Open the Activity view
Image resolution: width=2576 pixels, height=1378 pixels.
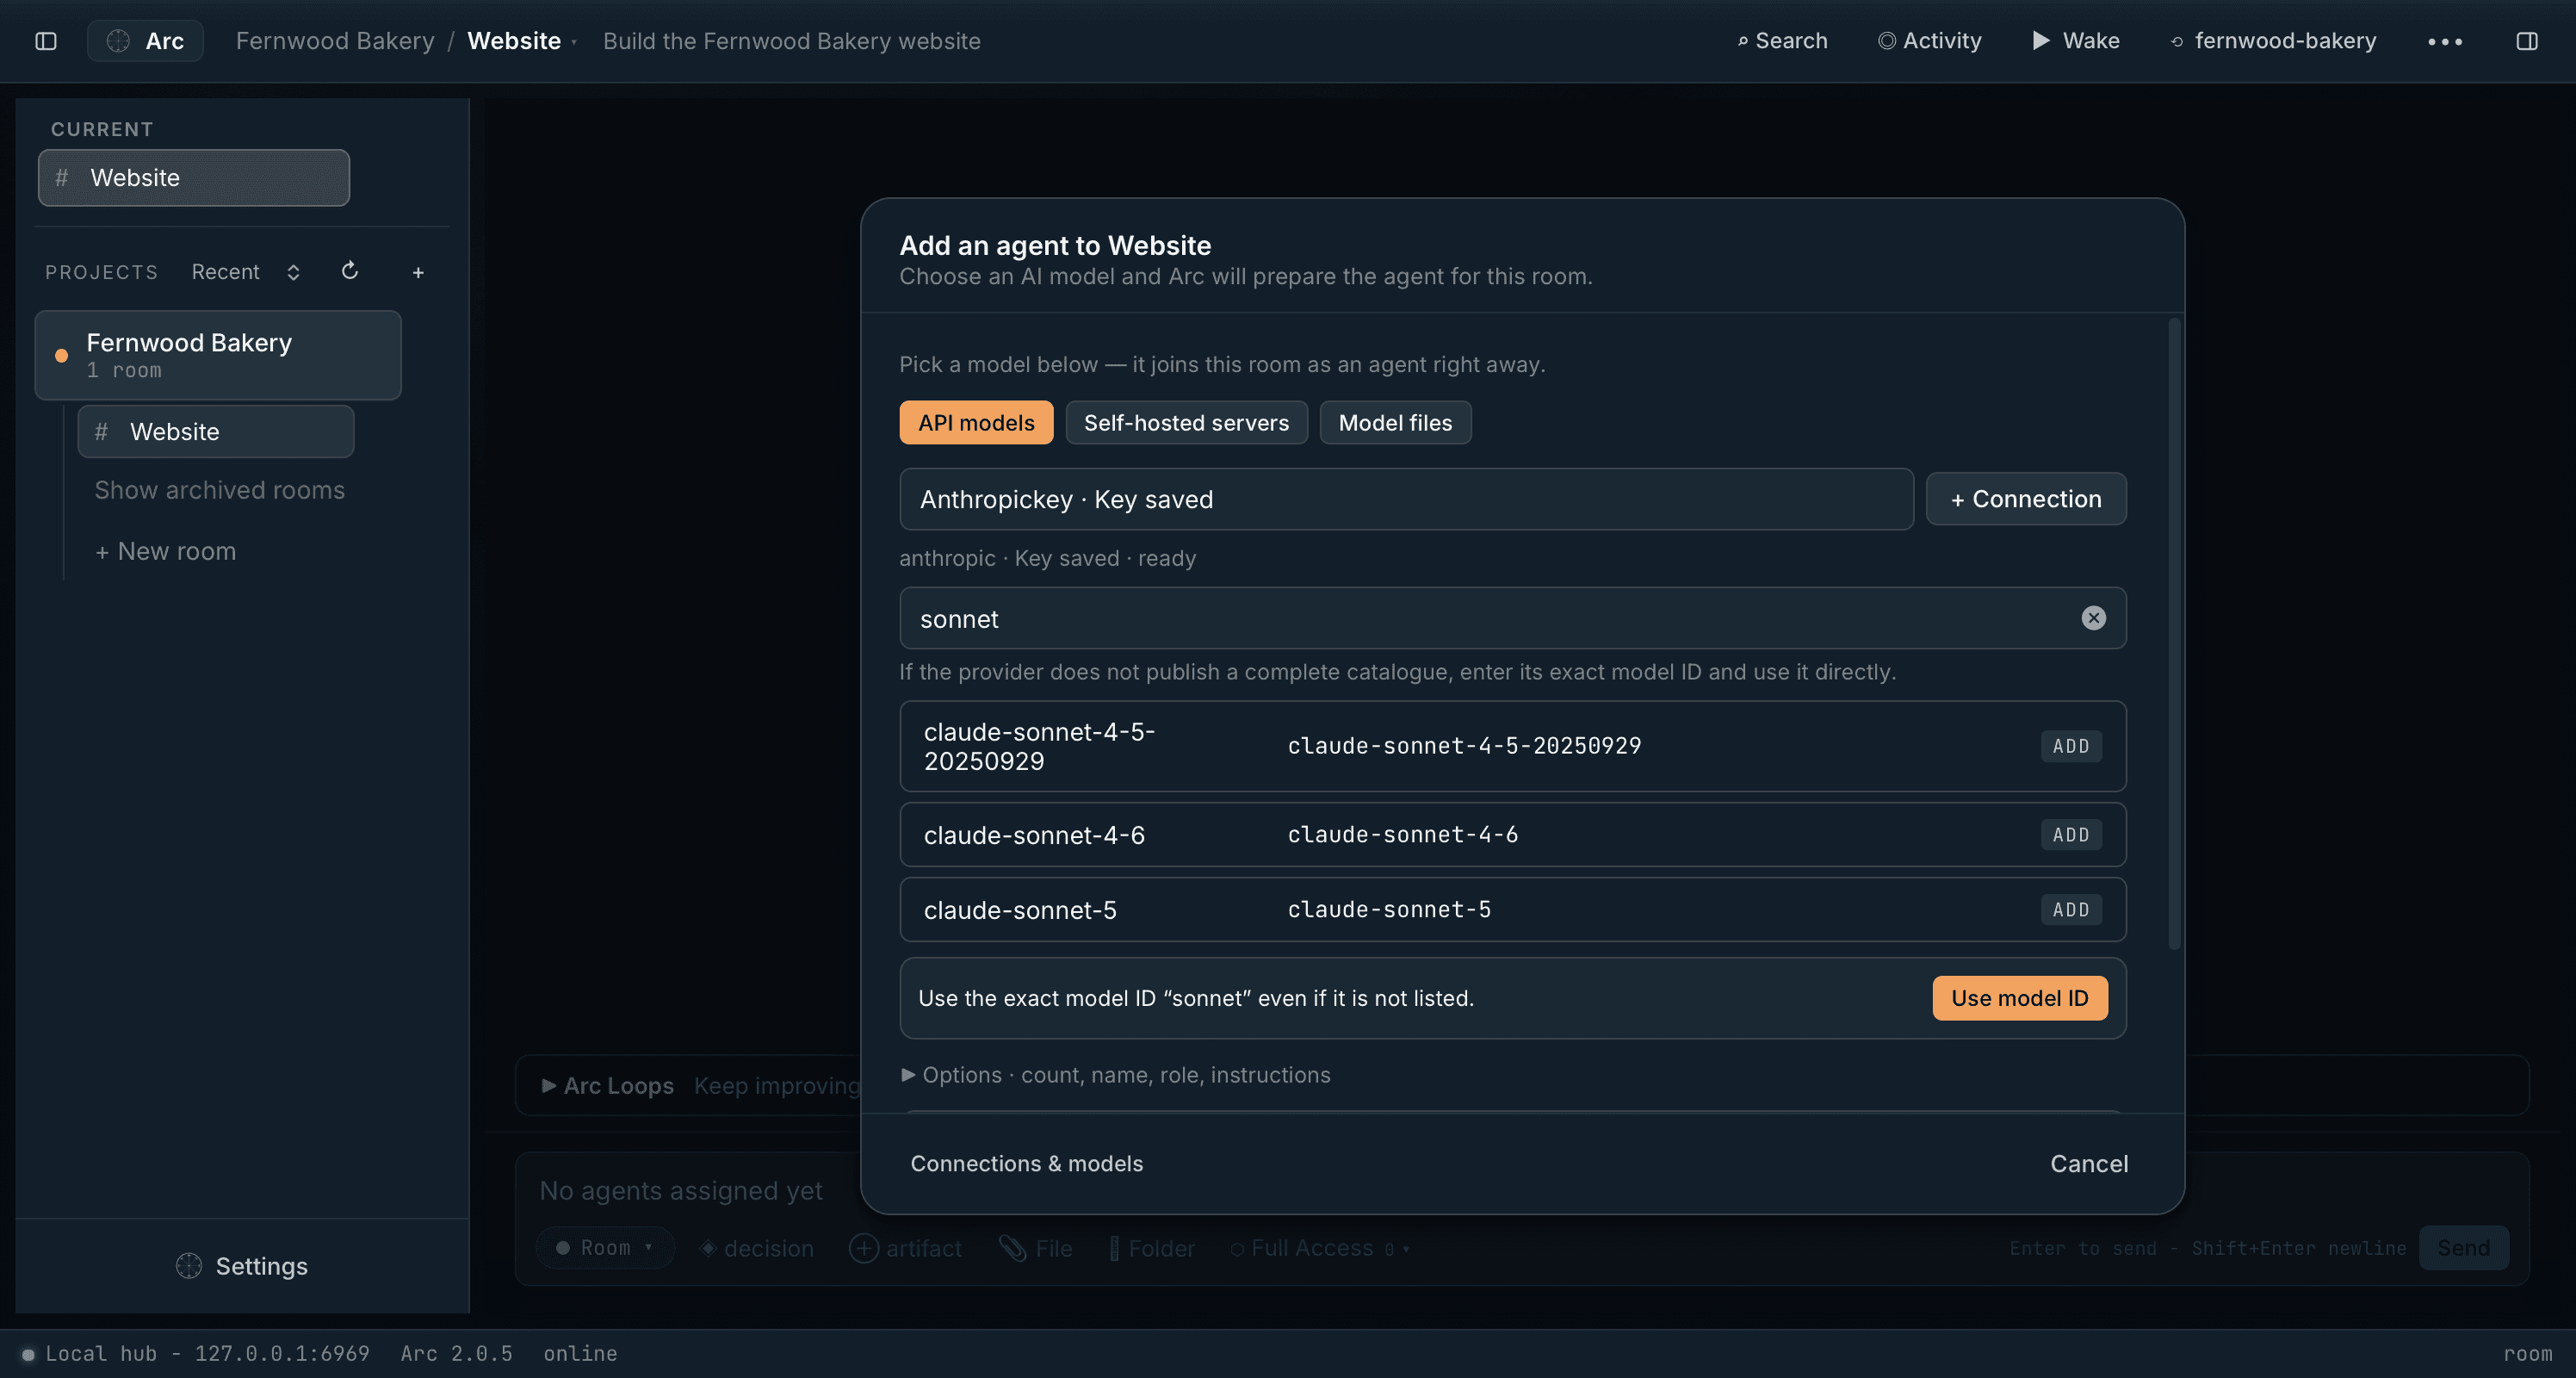coord(1930,41)
